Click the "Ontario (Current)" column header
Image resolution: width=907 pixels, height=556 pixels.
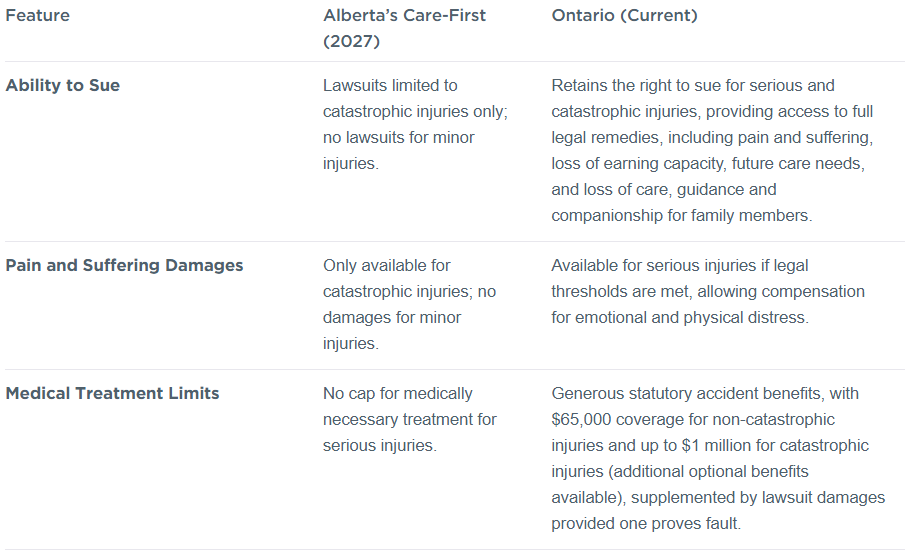point(624,16)
